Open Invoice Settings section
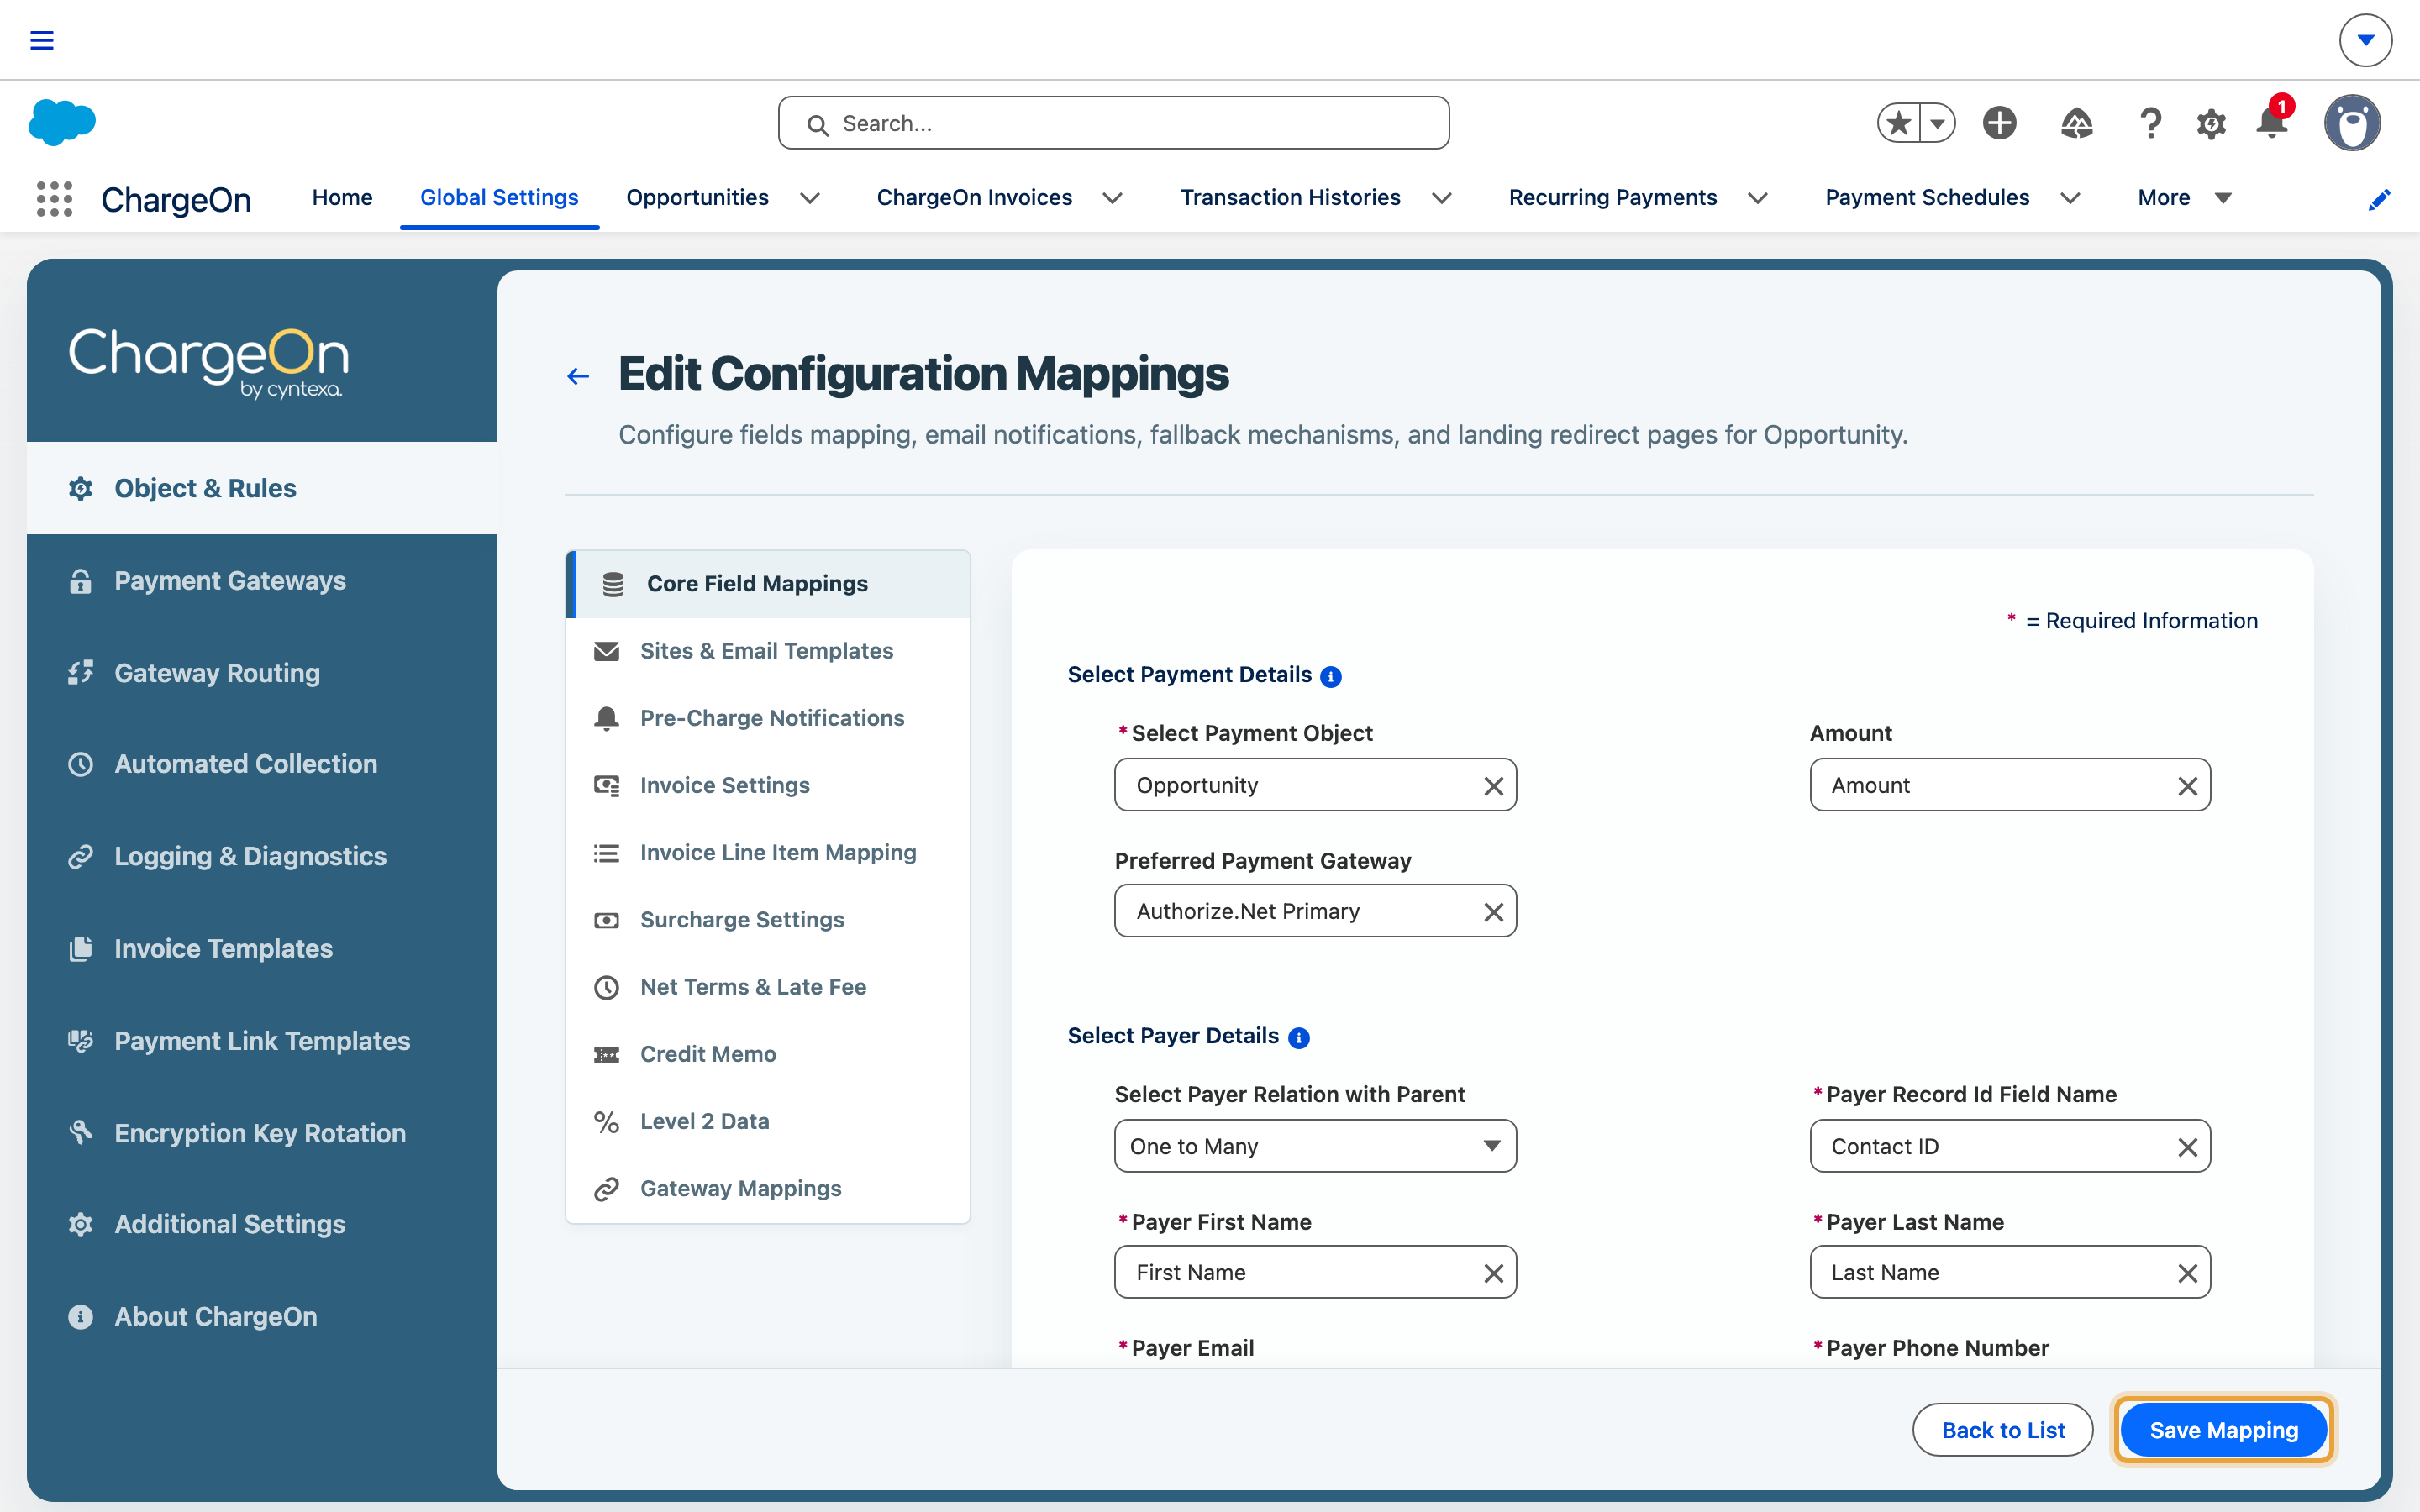The height and width of the screenshot is (1512, 2420). pos(768,785)
